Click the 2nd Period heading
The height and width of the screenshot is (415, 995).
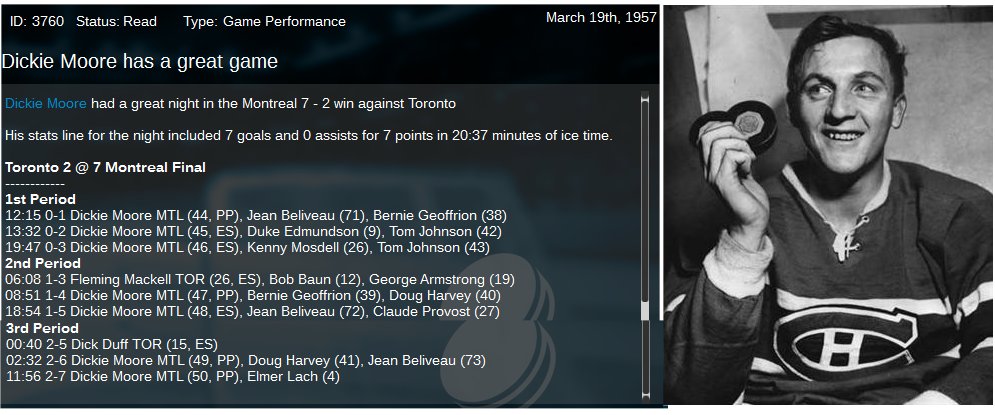42,263
